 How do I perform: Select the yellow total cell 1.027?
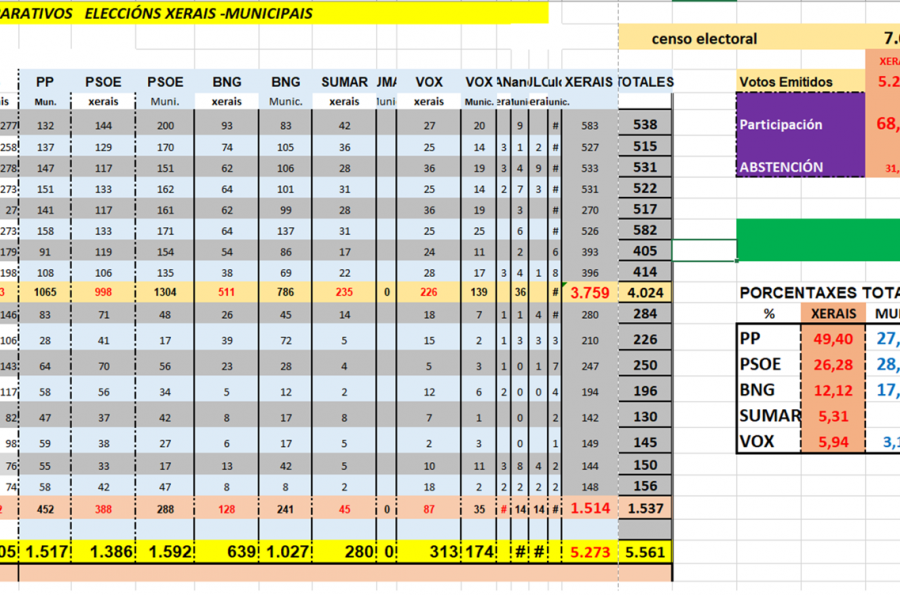click(285, 552)
